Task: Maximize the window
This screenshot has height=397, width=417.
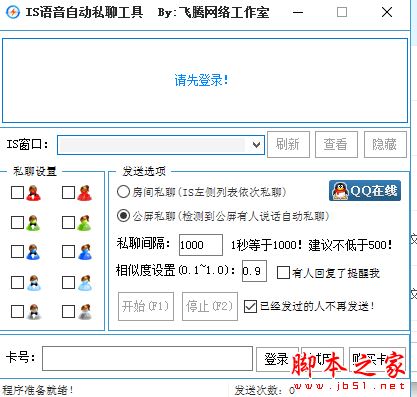Action: 342,13
